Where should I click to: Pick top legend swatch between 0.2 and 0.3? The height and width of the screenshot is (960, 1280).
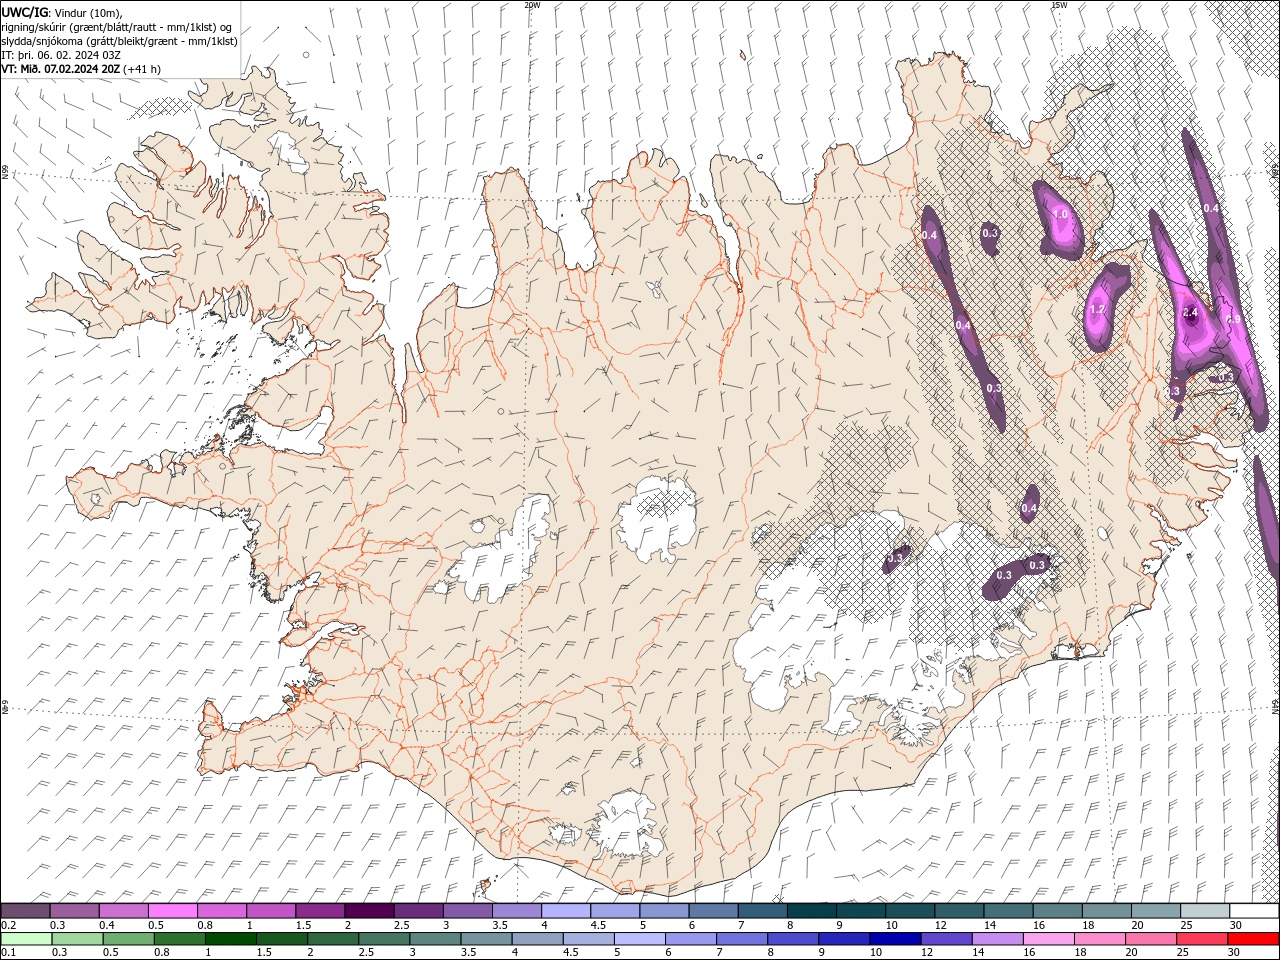click(x=25, y=911)
